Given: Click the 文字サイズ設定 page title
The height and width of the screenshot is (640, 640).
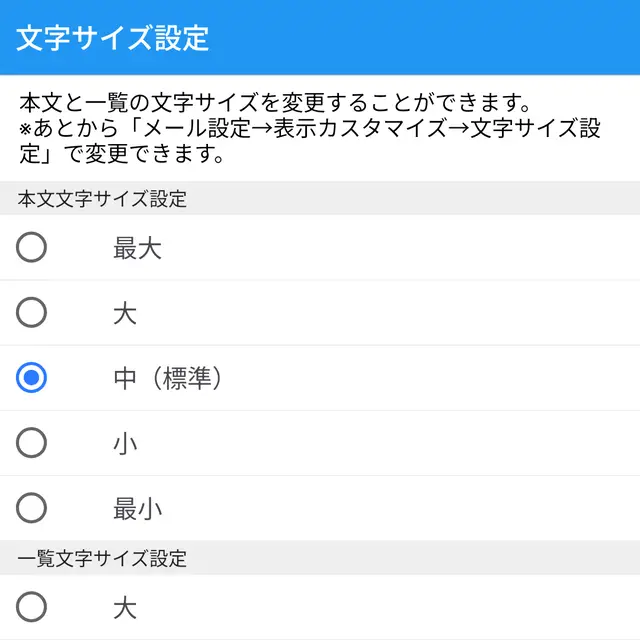Looking at the screenshot, I should pyautogui.click(x=113, y=38).
